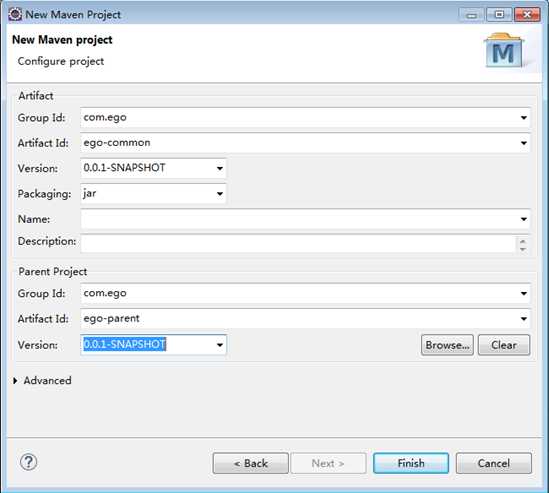Close the New Maven Project dialog

527,15
